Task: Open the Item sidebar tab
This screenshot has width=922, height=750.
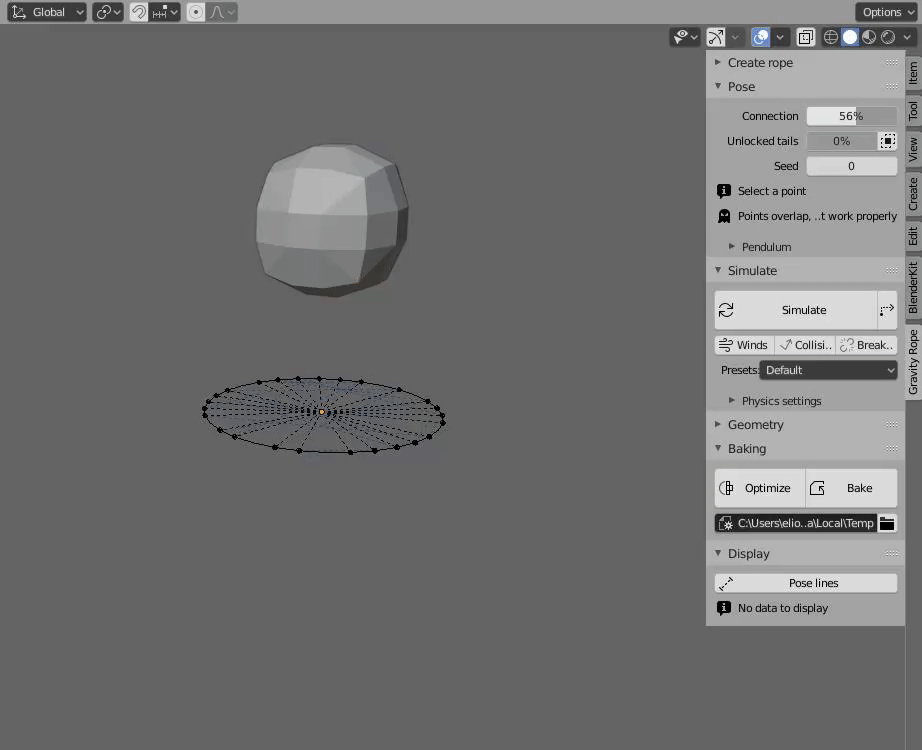Action: [912, 73]
